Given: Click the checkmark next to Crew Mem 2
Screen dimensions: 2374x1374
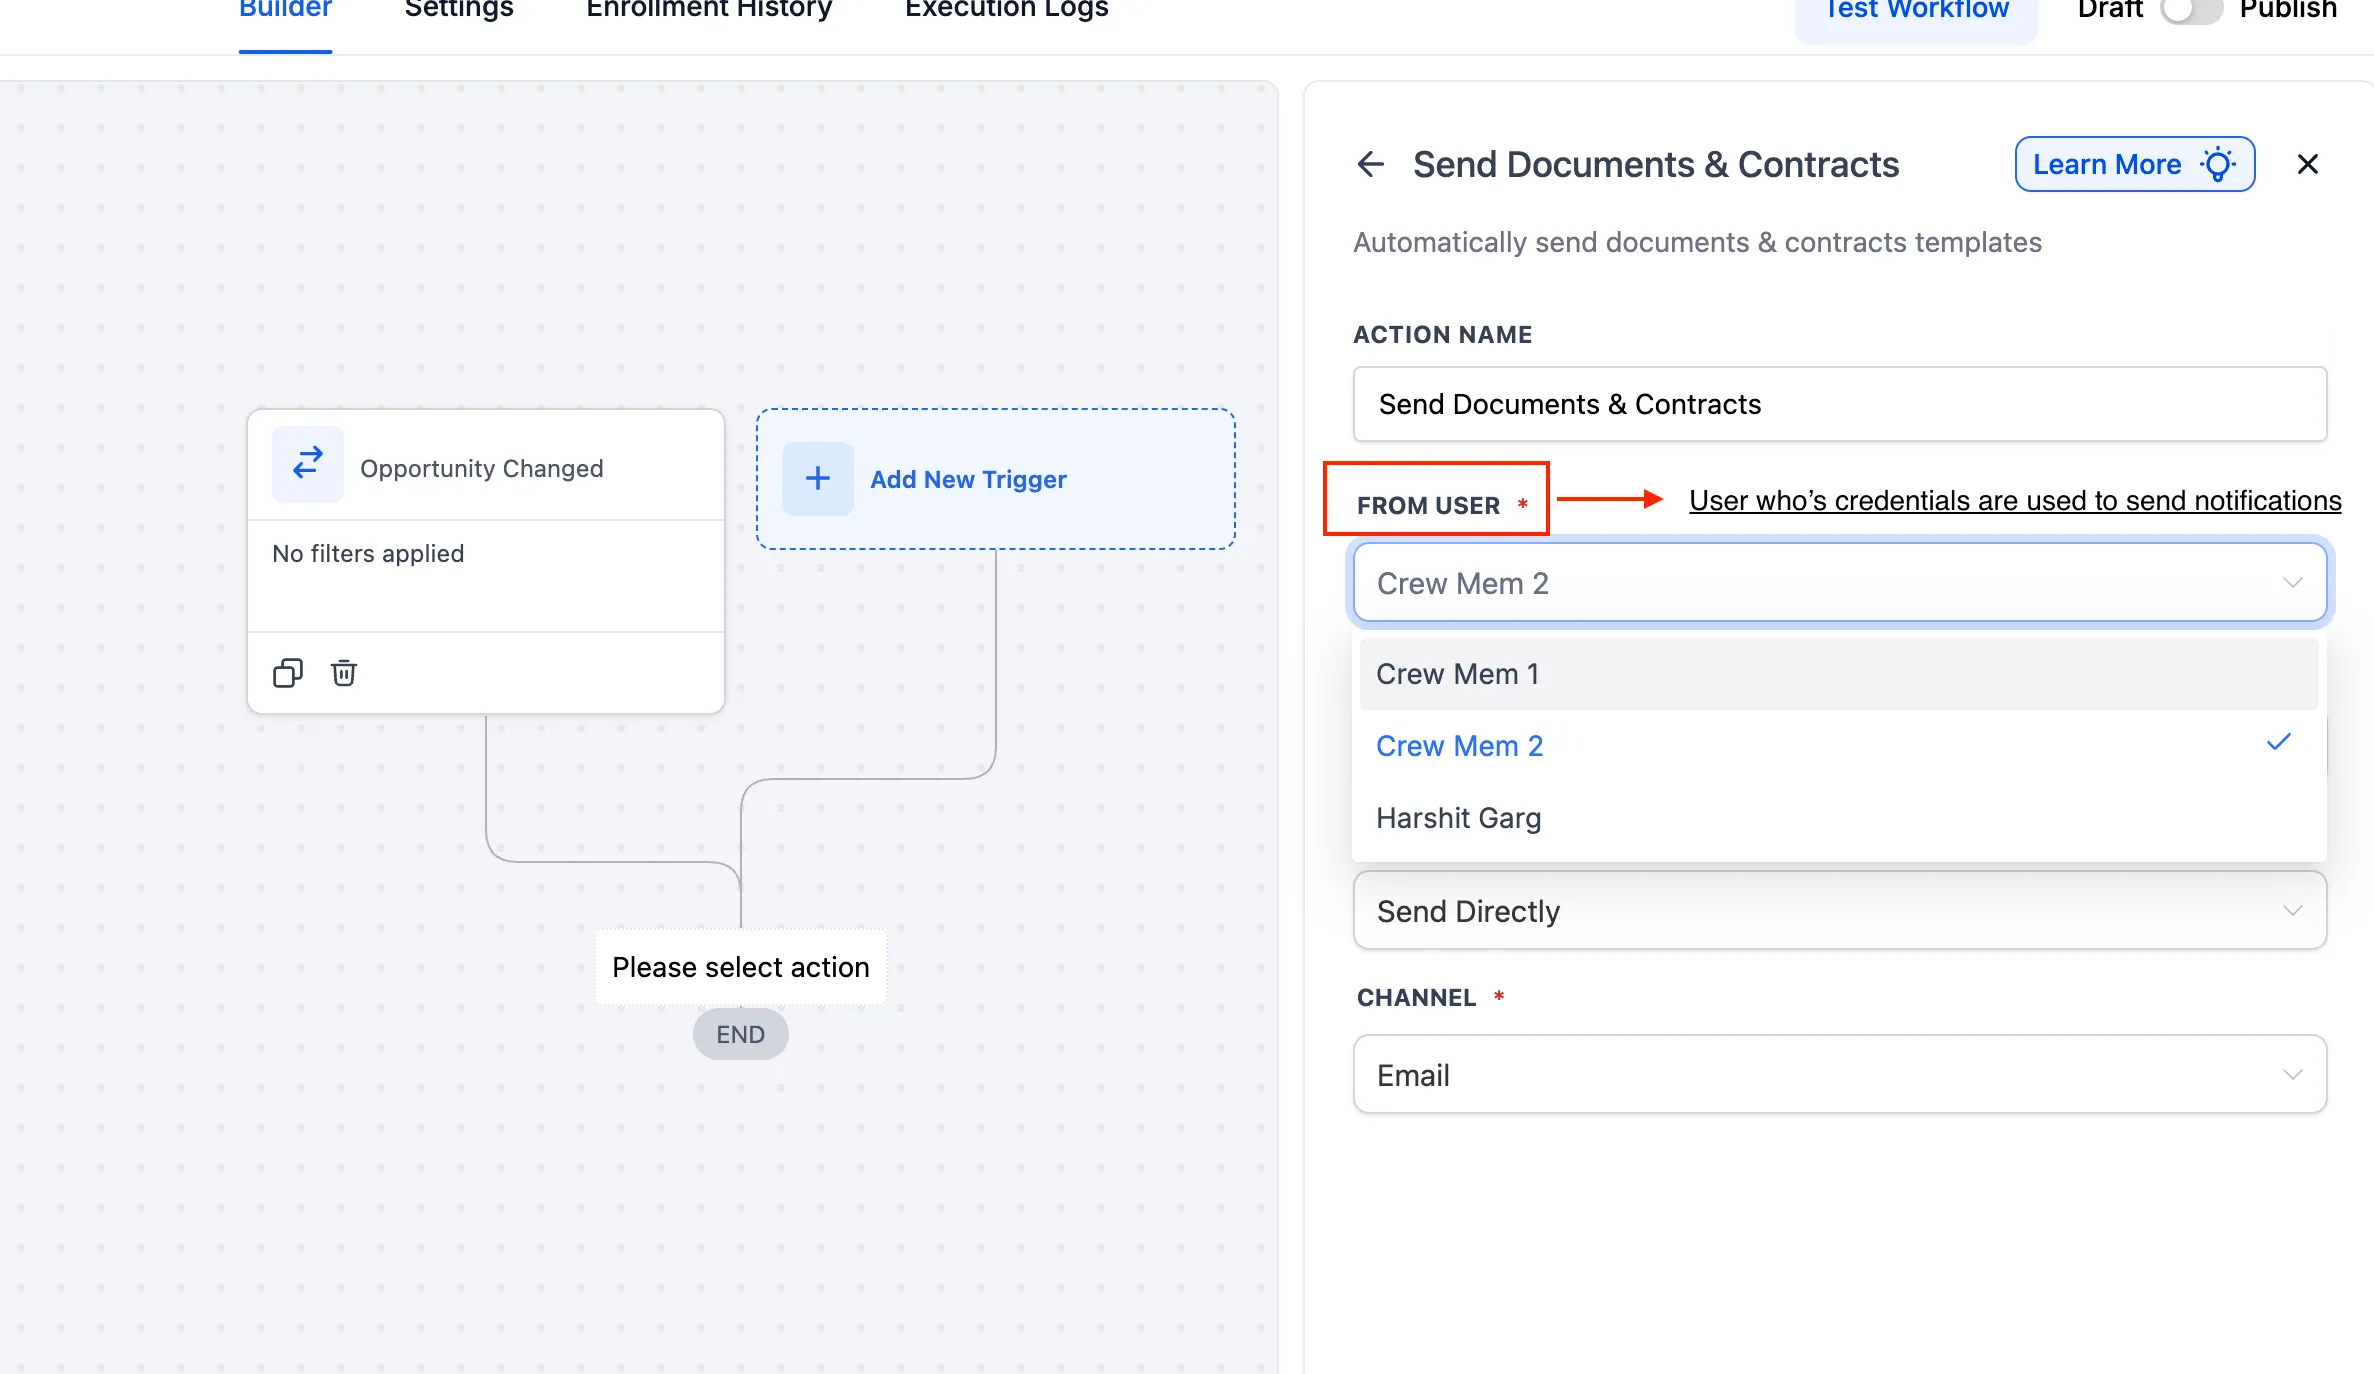Looking at the screenshot, I should [2280, 742].
